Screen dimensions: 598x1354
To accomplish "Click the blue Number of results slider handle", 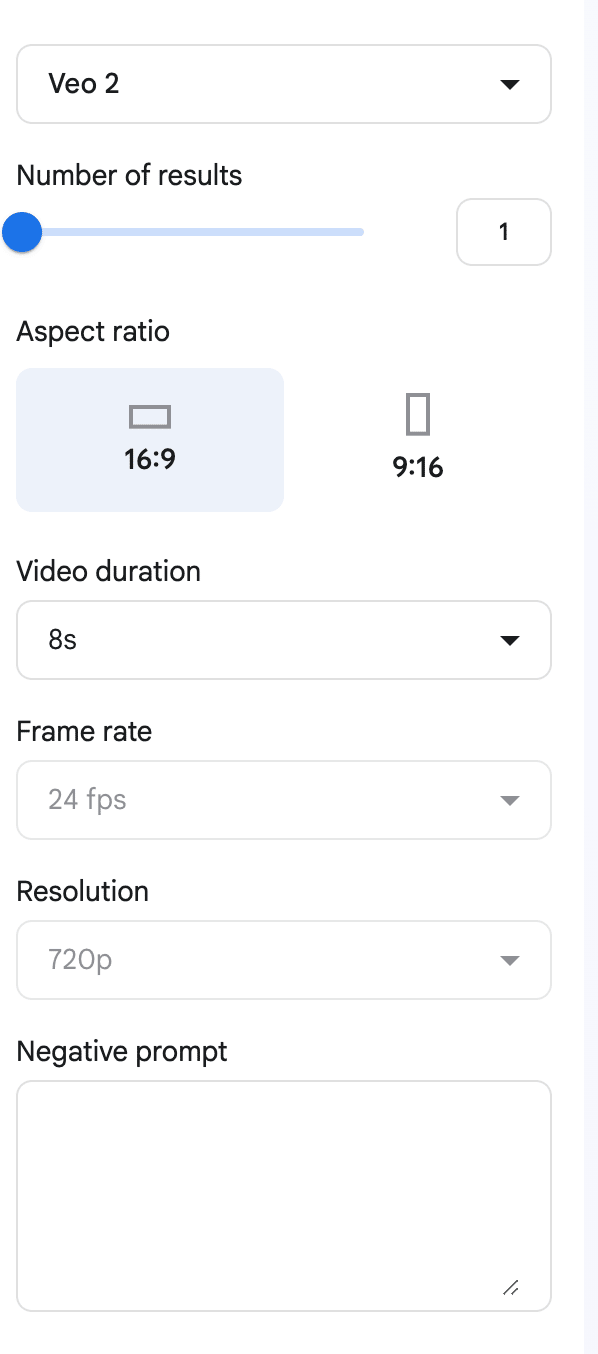I will 21,232.
